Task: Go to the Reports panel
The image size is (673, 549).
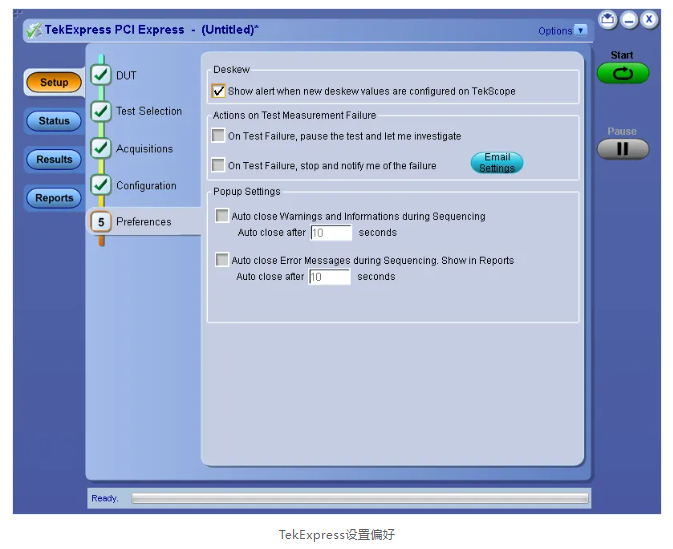Action: (x=54, y=198)
